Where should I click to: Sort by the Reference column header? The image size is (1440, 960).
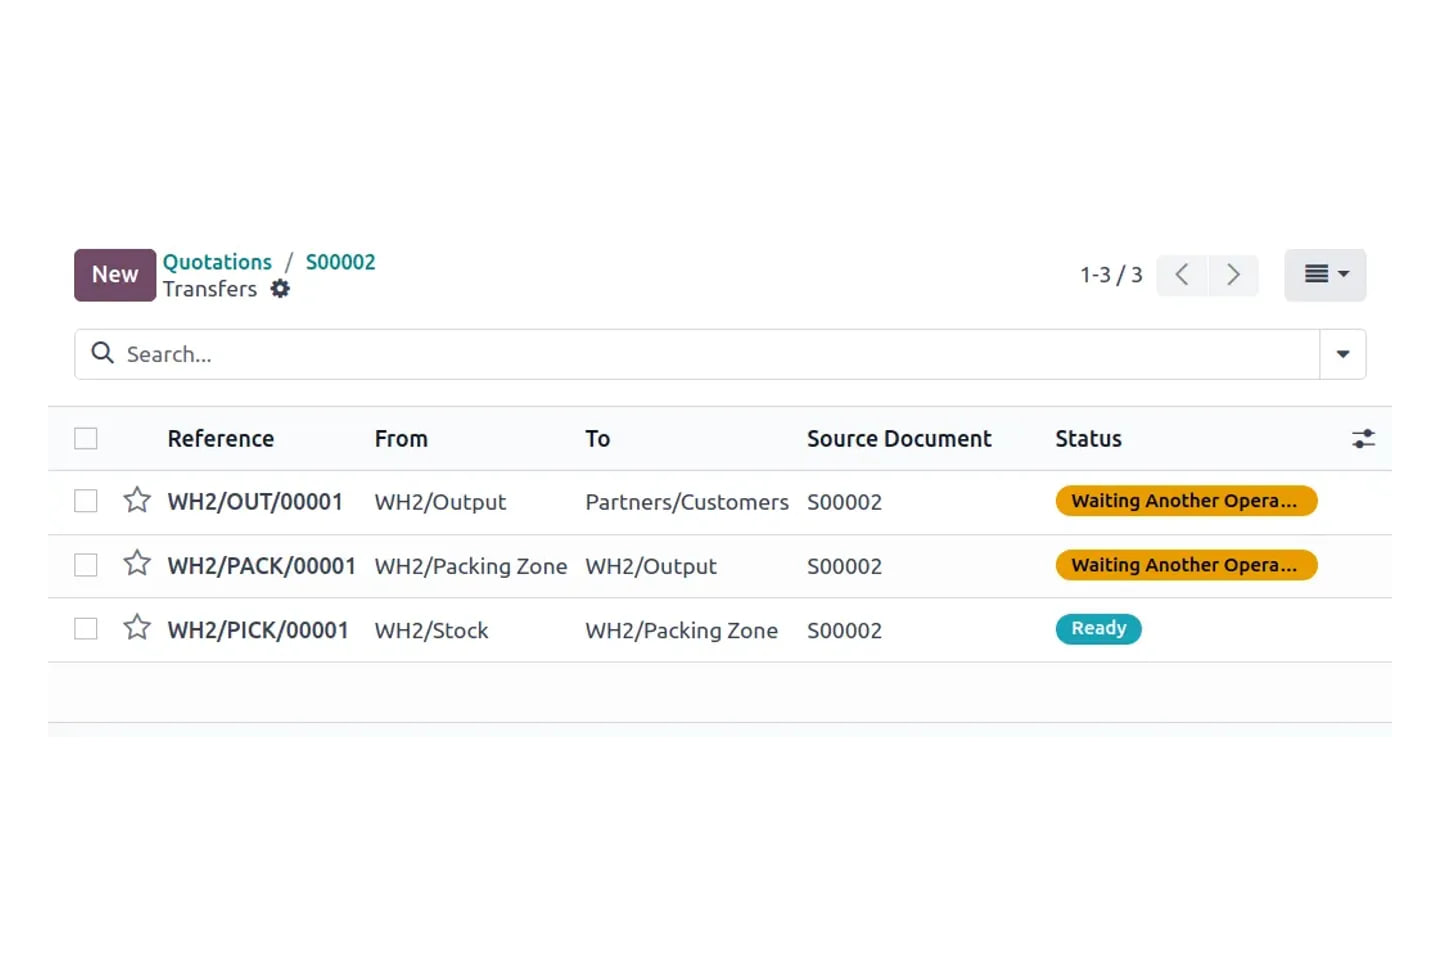(x=221, y=439)
